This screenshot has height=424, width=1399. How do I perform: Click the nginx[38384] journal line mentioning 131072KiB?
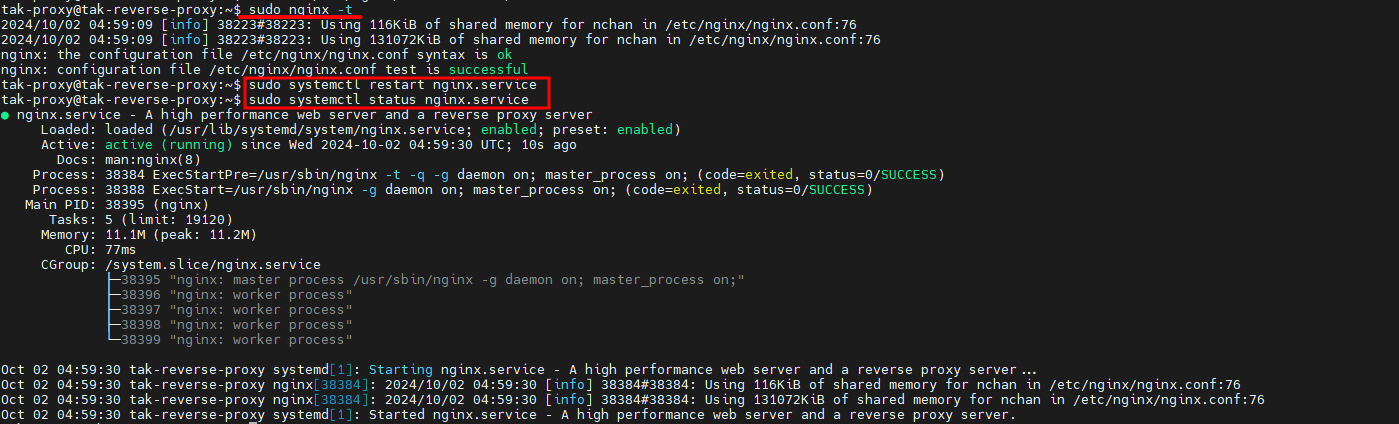pyautogui.click(x=632, y=400)
